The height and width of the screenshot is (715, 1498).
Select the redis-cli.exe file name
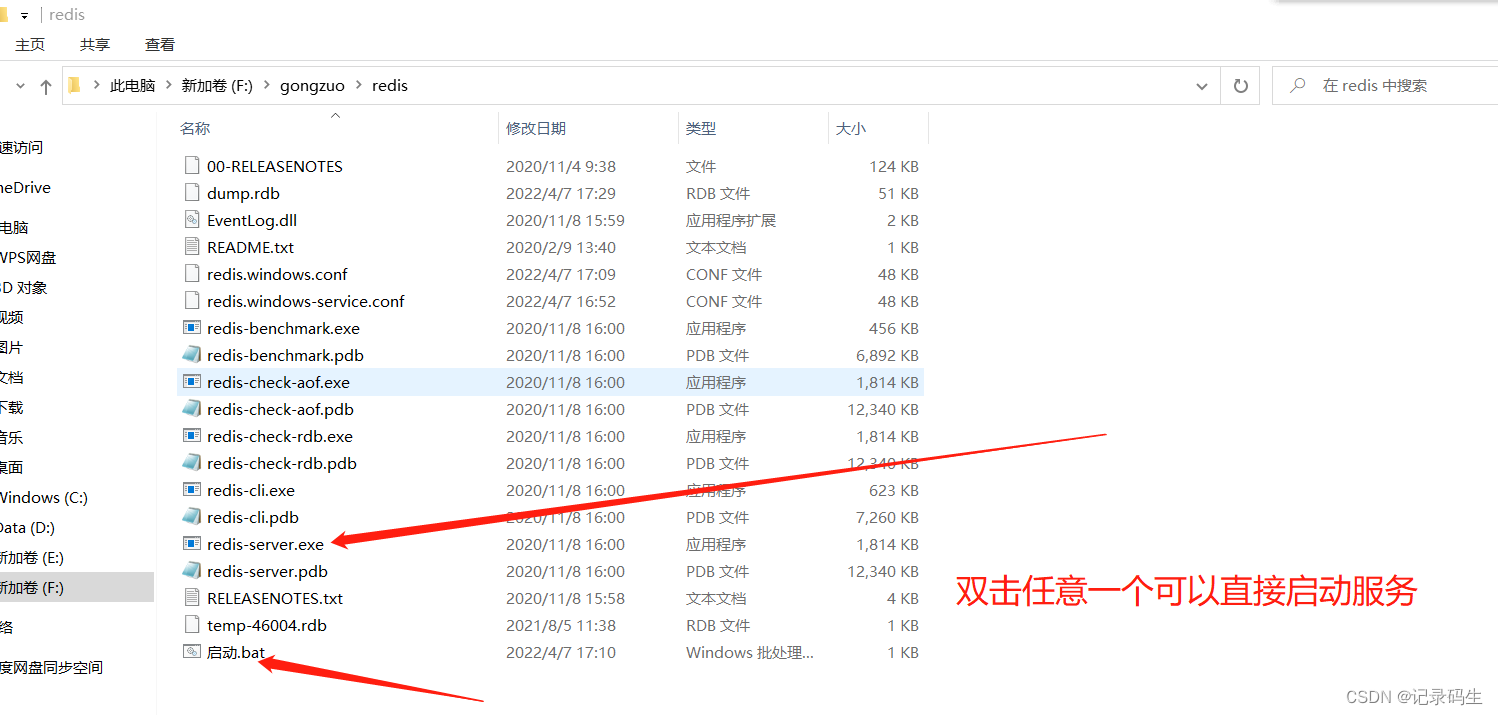[251, 490]
